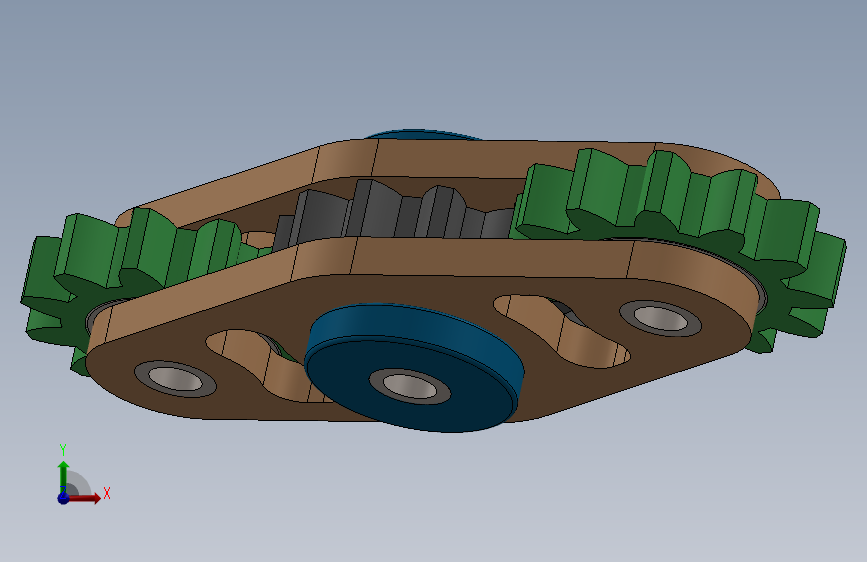Select the center bore of the blue hub

tap(410, 386)
